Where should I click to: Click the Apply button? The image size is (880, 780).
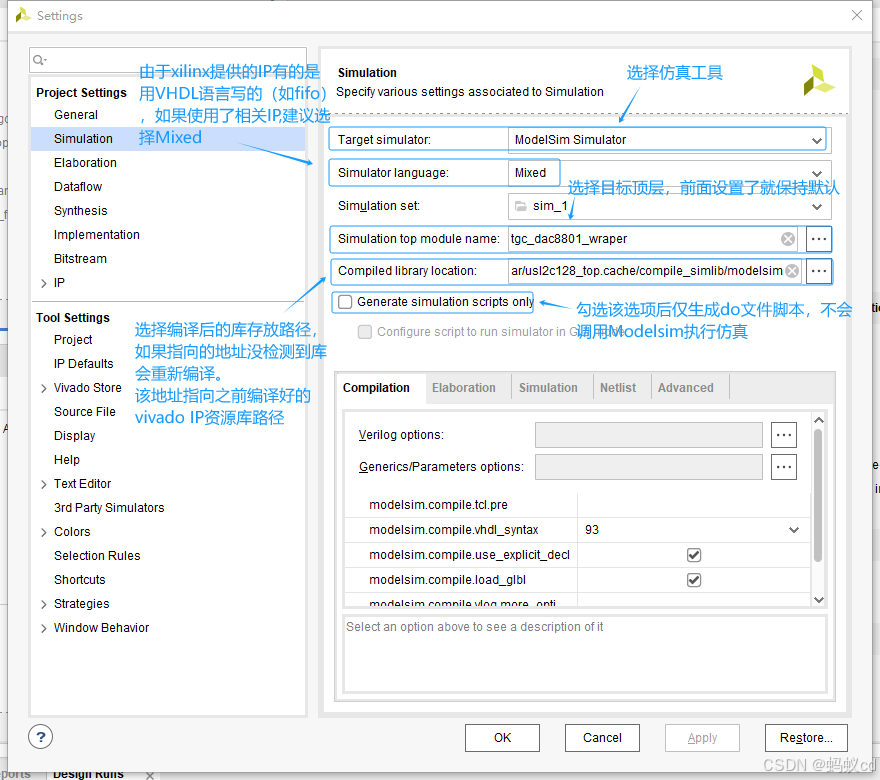tap(702, 737)
